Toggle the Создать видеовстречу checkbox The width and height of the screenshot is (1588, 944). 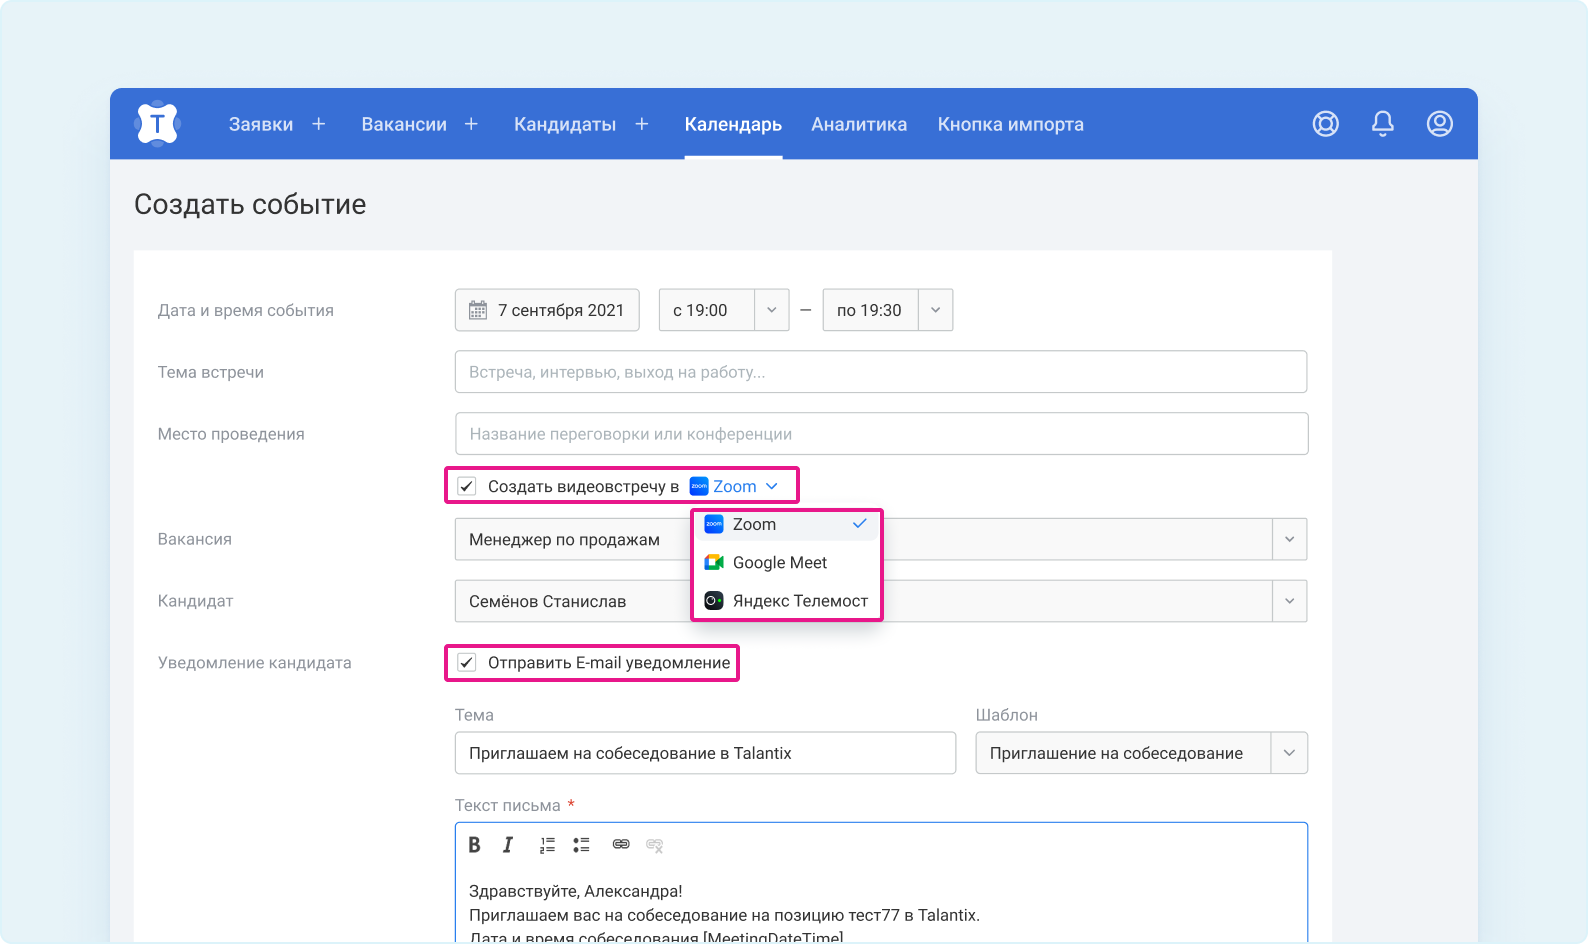click(x=467, y=486)
